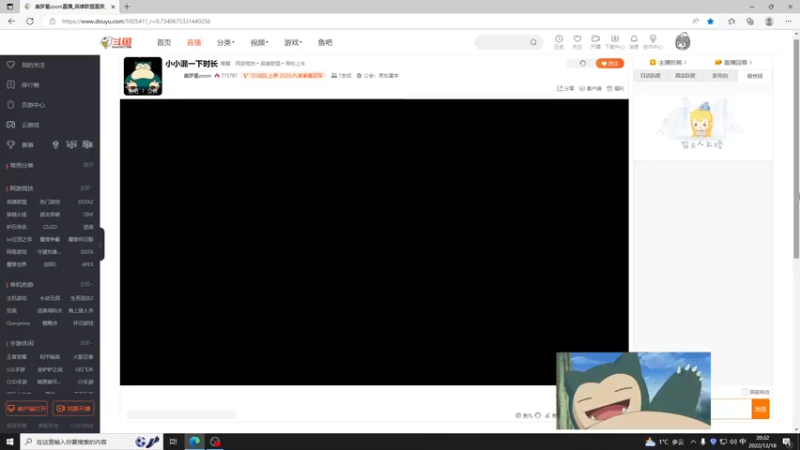Open 直播回看 chevron link
The width and height of the screenshot is (800, 450).
[x=734, y=62]
